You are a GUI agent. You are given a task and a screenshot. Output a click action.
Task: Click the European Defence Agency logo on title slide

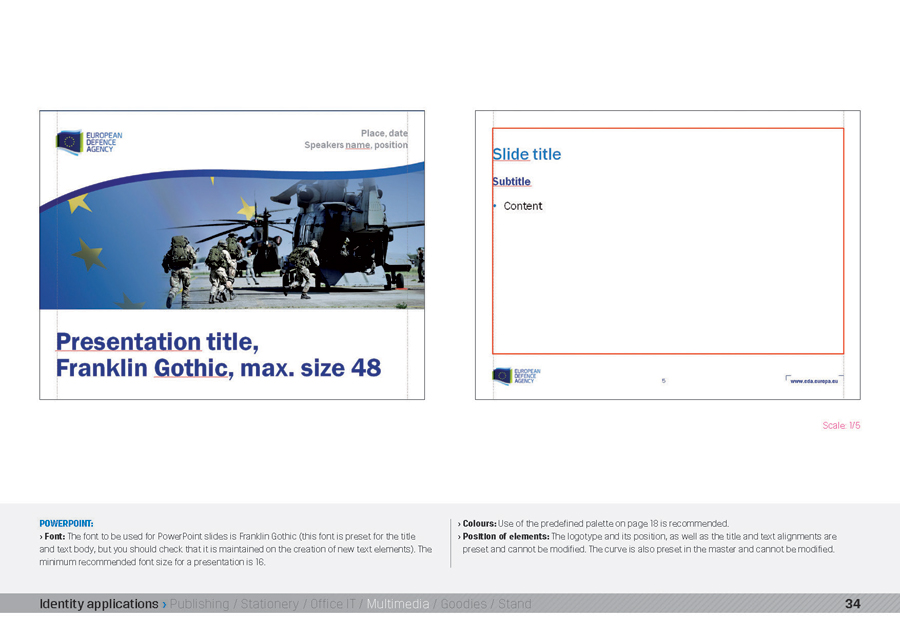[89, 142]
